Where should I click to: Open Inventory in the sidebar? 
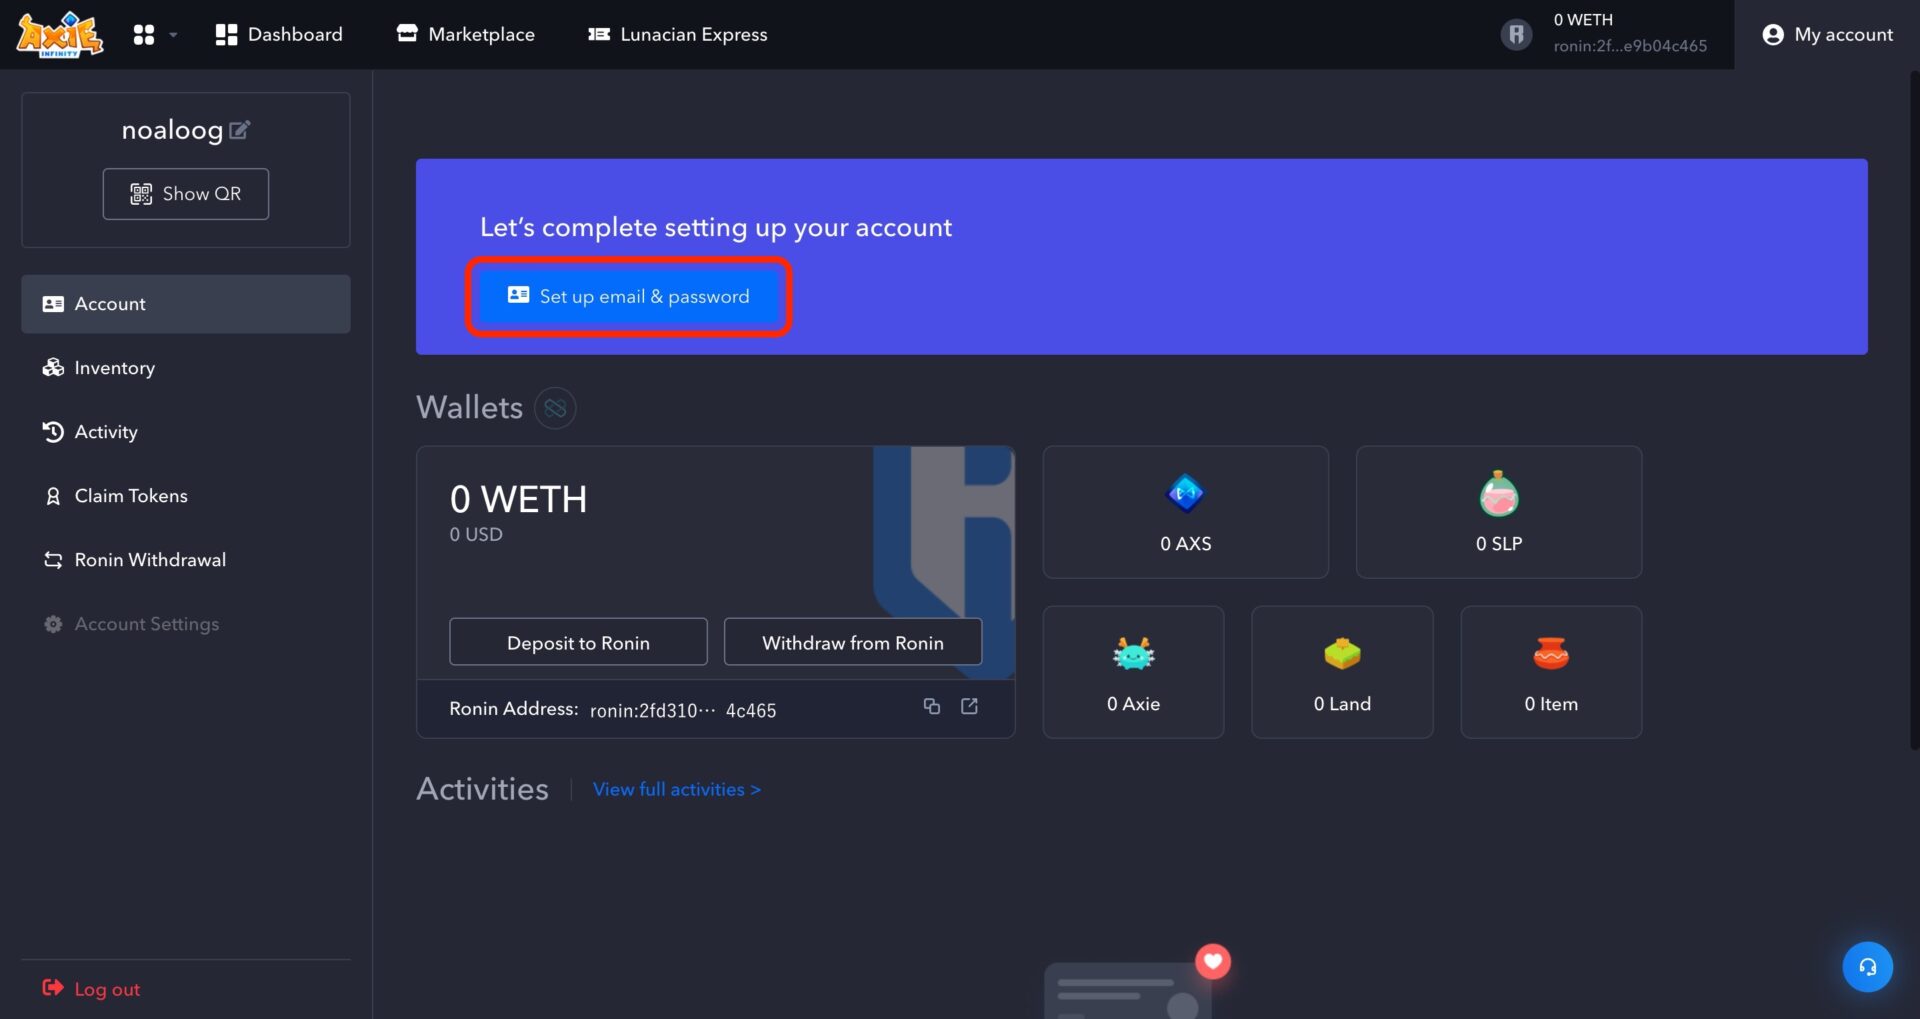coord(114,368)
